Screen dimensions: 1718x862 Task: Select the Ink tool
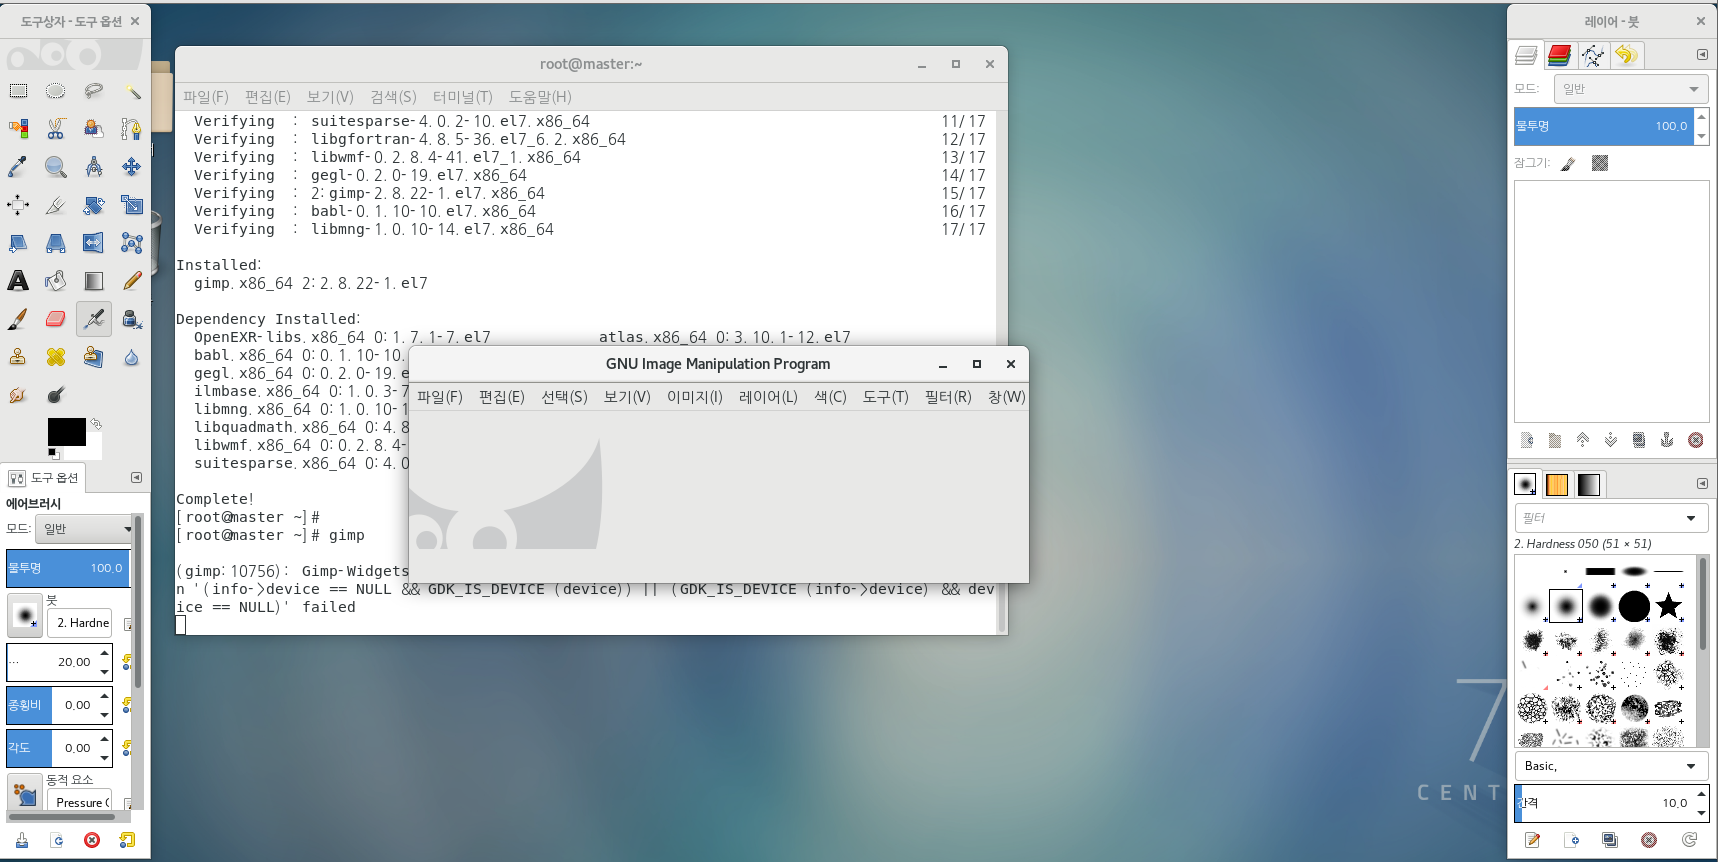(x=132, y=319)
